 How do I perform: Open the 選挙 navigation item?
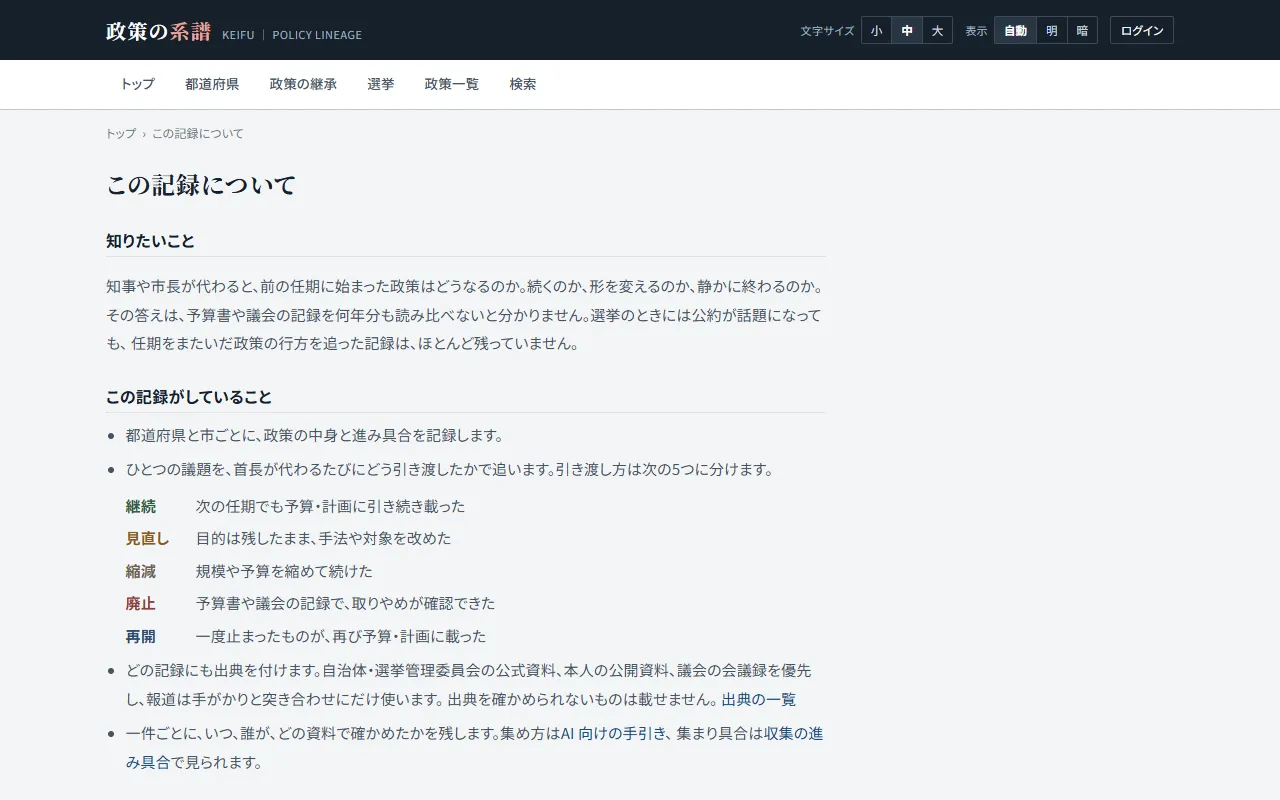[x=381, y=84]
